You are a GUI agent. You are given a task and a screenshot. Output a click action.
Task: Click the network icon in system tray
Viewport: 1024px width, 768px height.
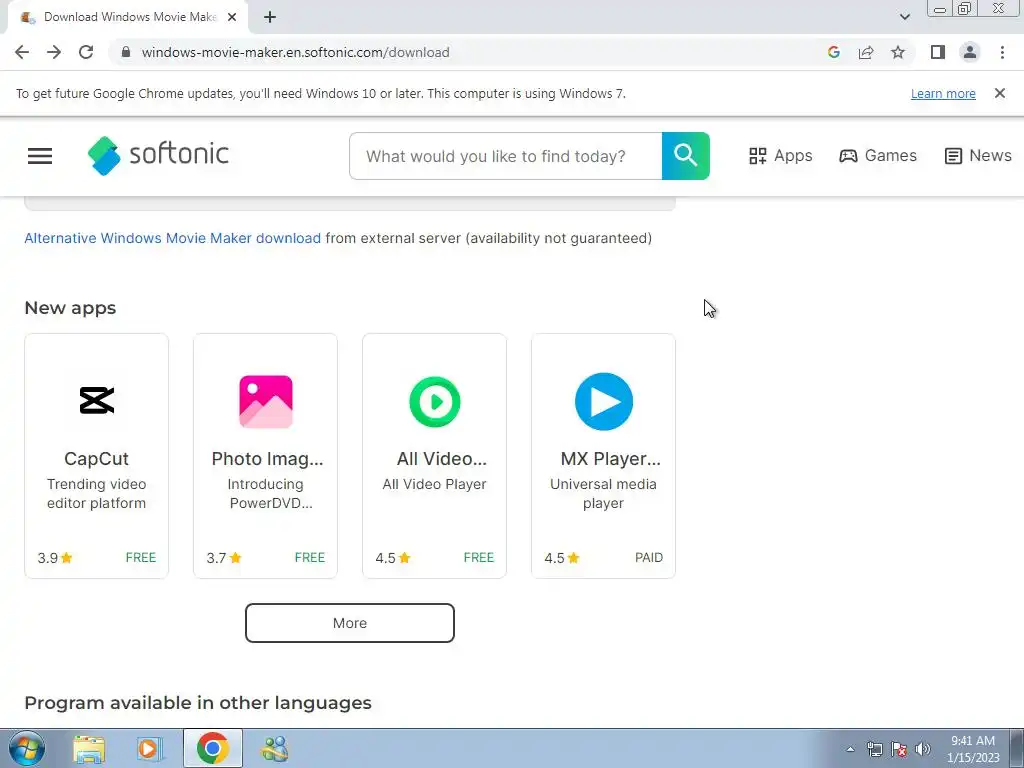(874, 749)
